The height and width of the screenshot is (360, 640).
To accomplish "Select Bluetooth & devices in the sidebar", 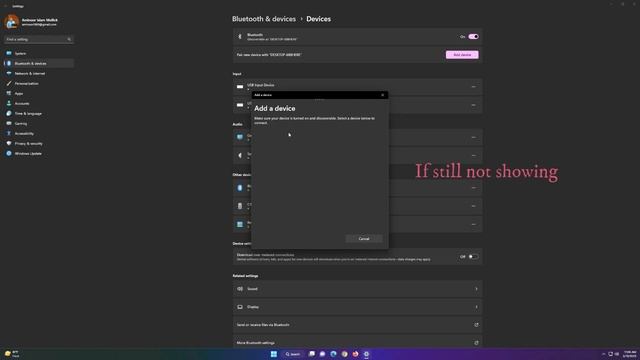I will (39, 63).
